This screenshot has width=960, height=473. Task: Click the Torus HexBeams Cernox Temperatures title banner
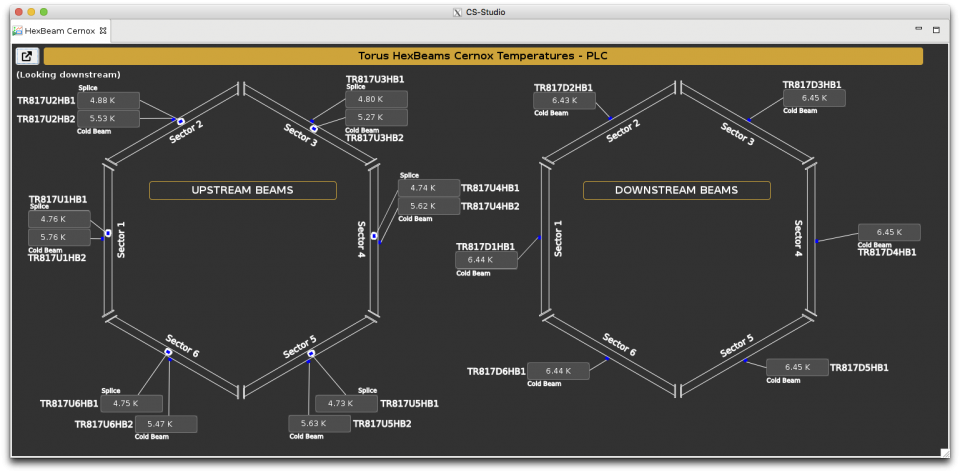pos(483,57)
